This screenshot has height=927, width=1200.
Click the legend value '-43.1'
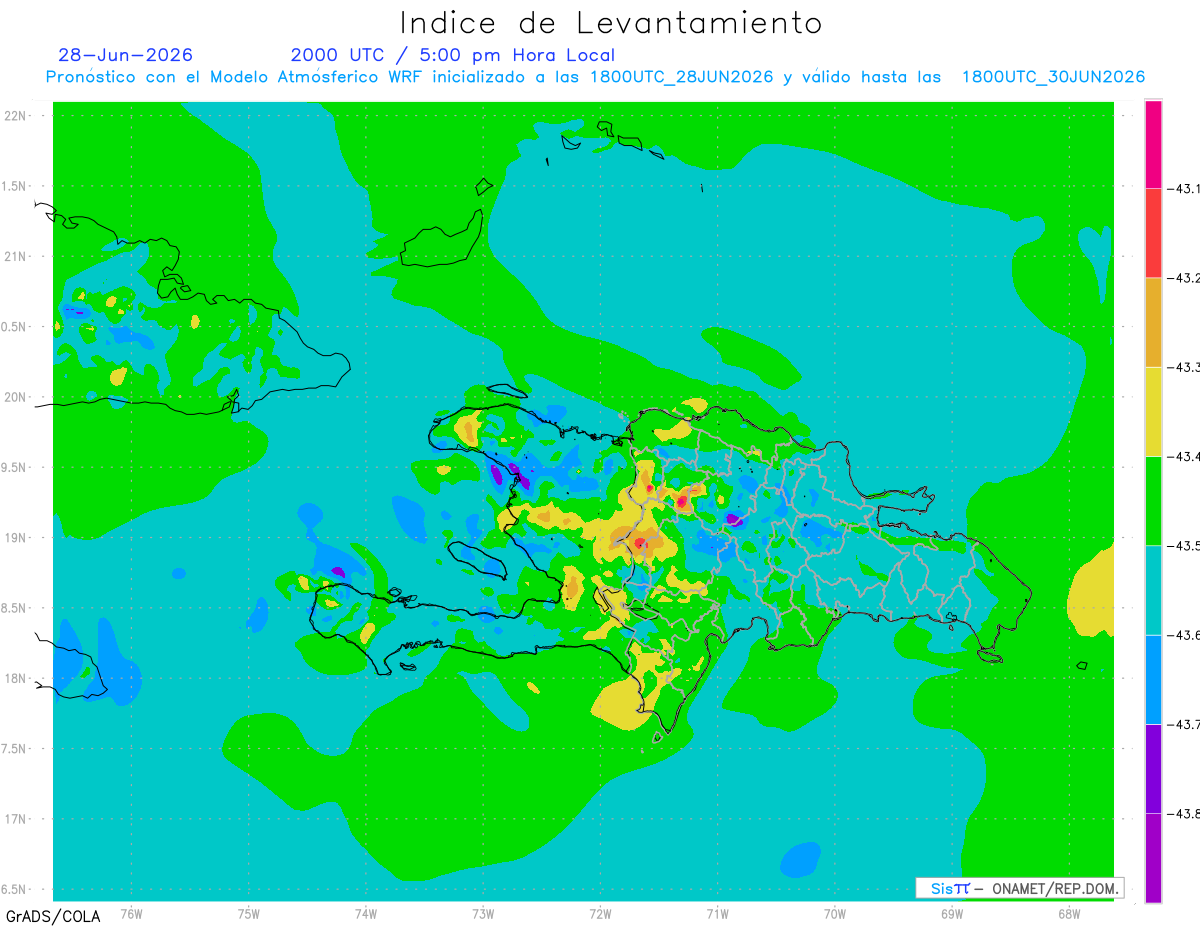(x=1182, y=188)
